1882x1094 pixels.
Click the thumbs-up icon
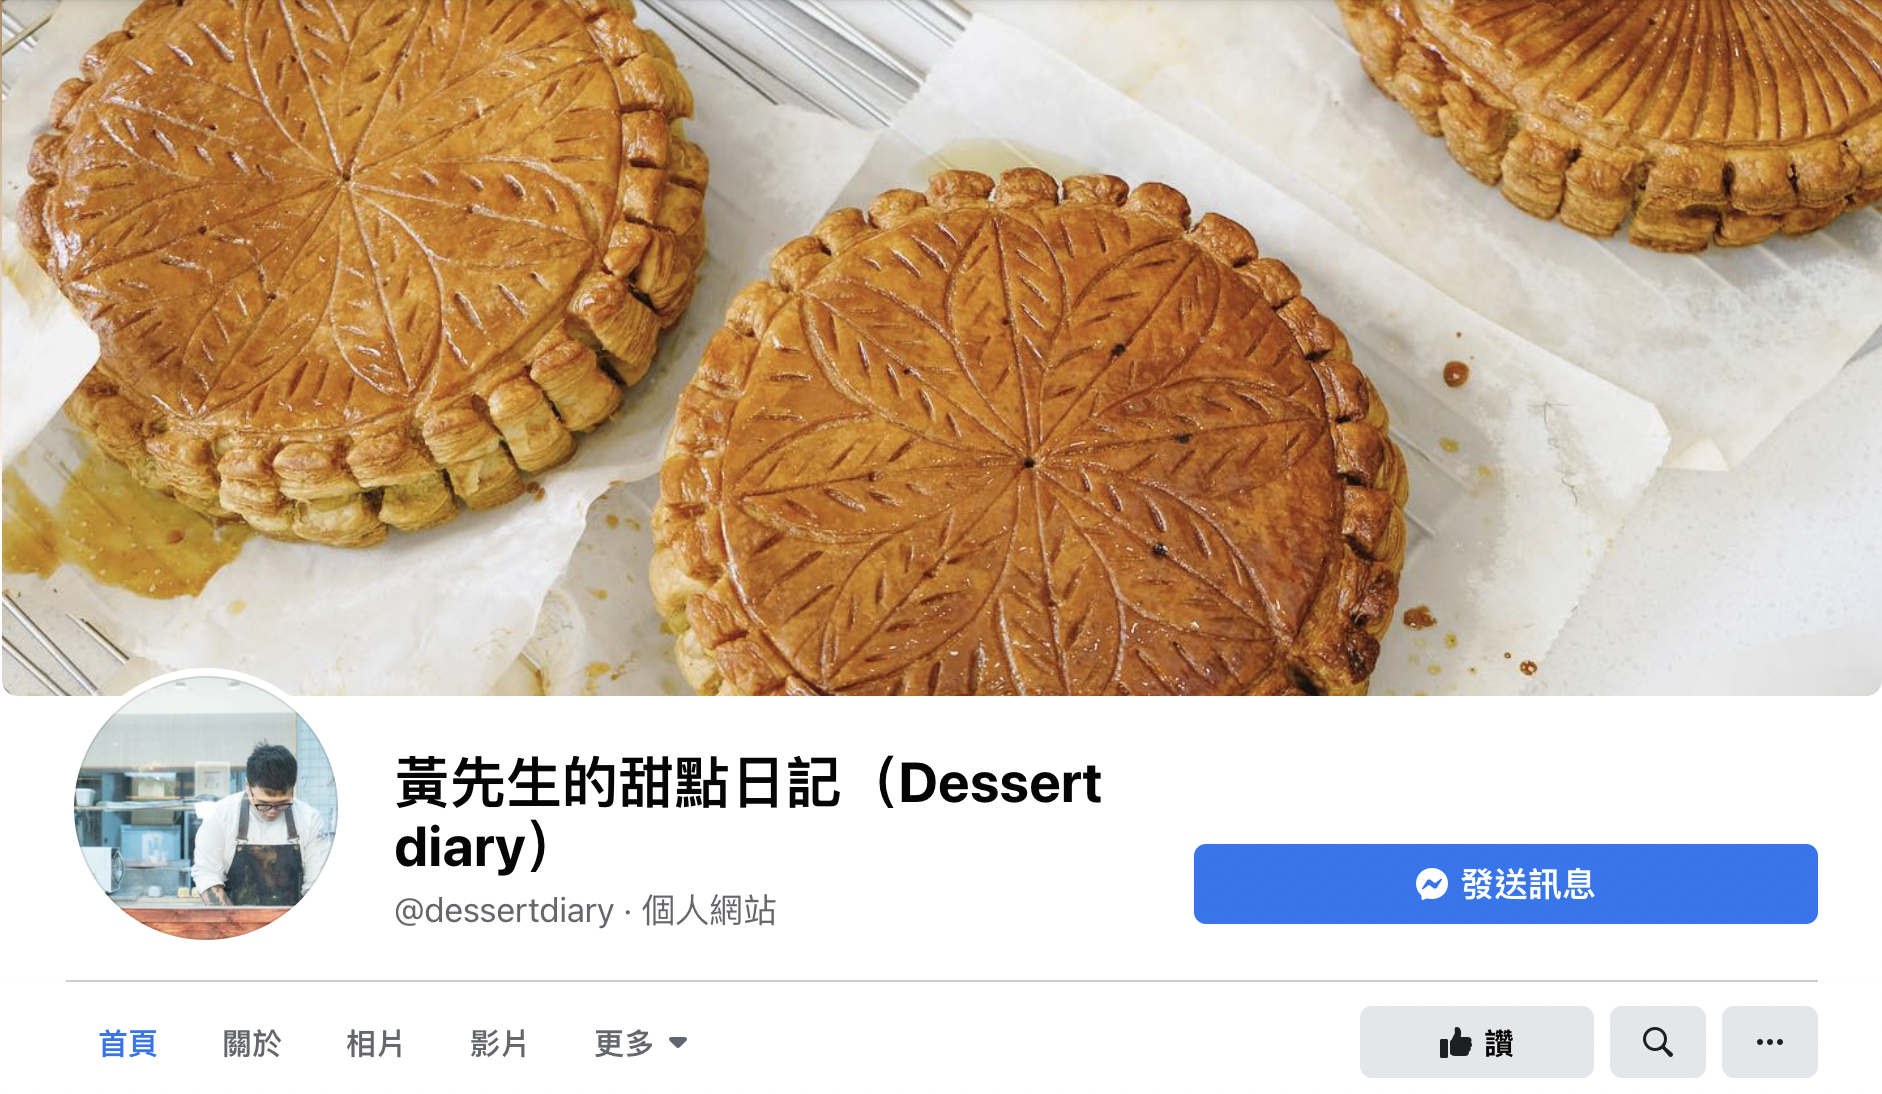pyautogui.click(x=1456, y=1043)
